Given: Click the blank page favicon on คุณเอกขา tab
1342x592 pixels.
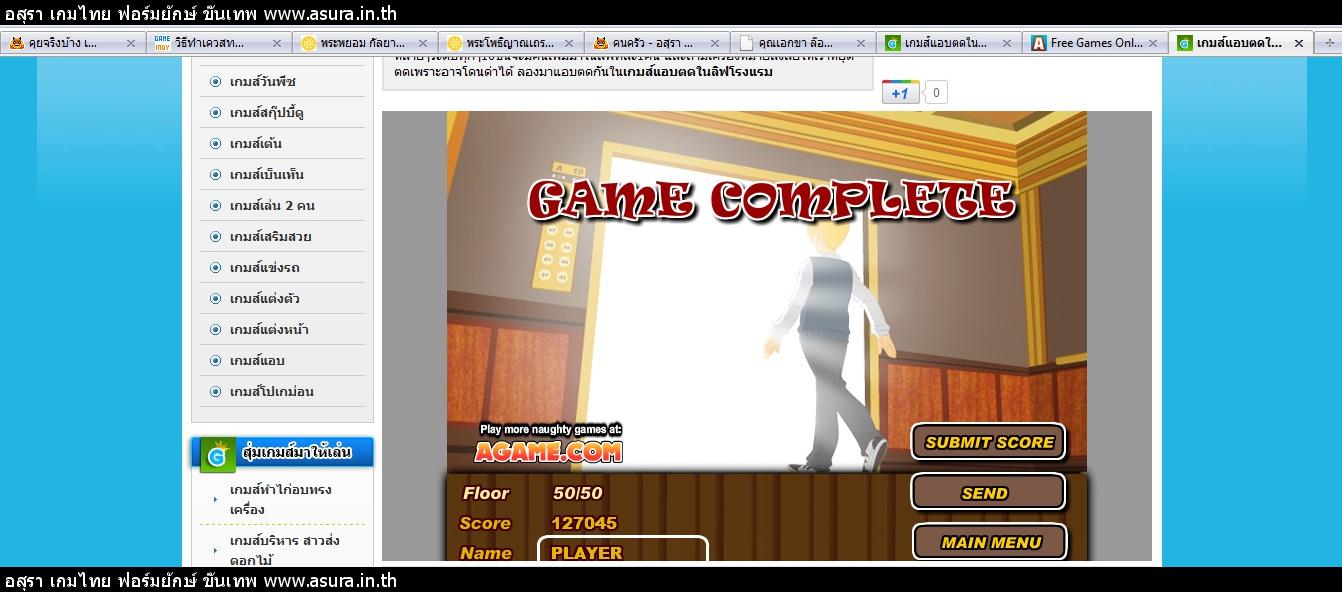Looking at the screenshot, I should coord(746,43).
